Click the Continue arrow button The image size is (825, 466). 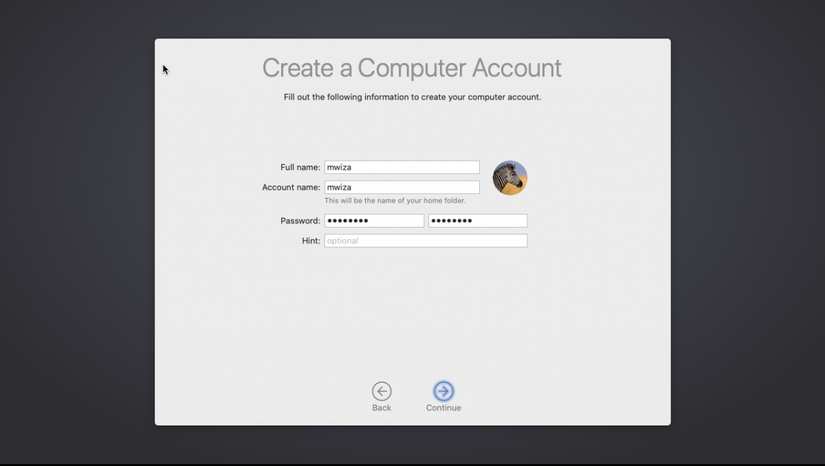click(444, 391)
